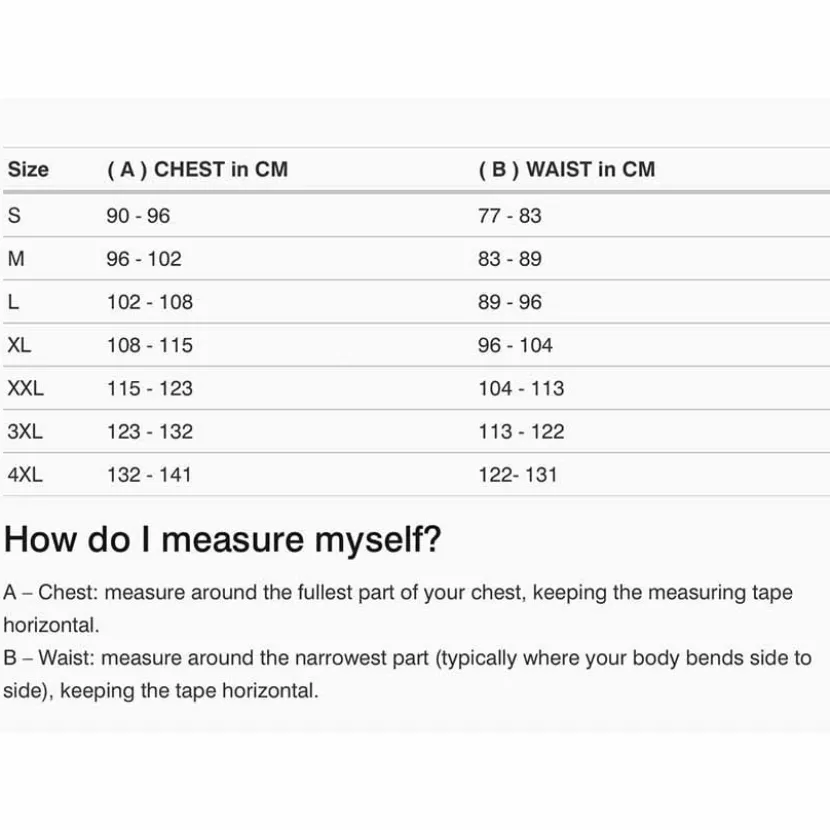This screenshot has height=830, width=830.
Task: Click the (B) WAIST in CM header
Action: 567,169
